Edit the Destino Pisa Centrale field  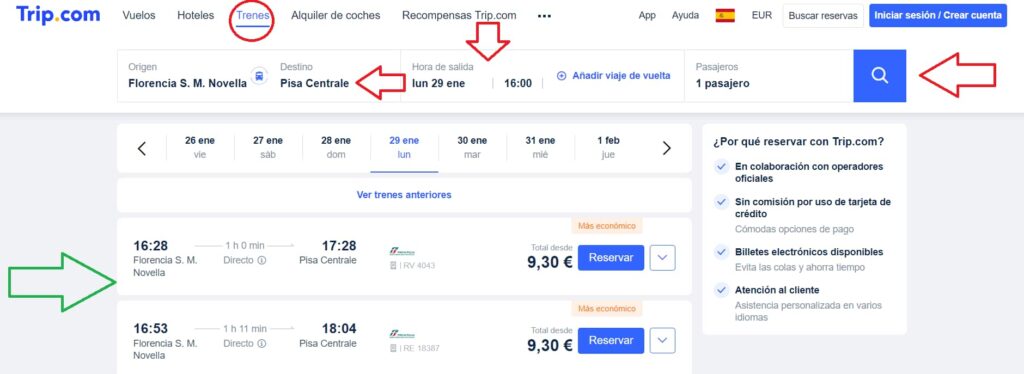tap(314, 76)
